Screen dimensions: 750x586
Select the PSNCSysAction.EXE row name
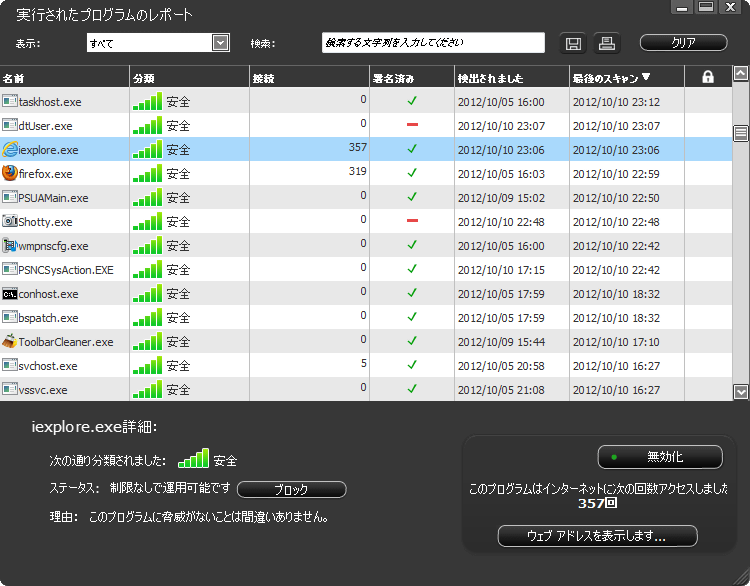pyautogui.click(x=66, y=270)
